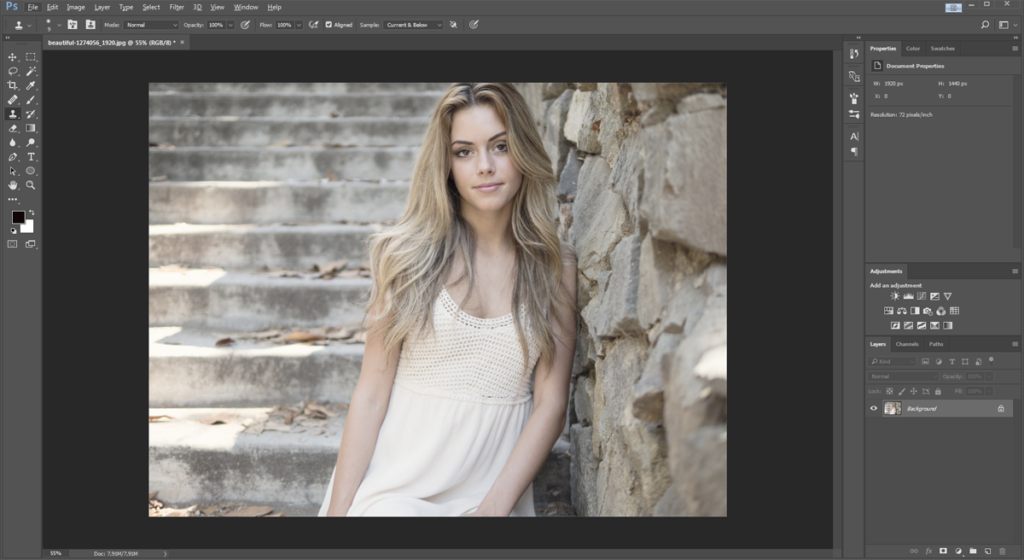Pick the Horizontal Type tool

31,157
